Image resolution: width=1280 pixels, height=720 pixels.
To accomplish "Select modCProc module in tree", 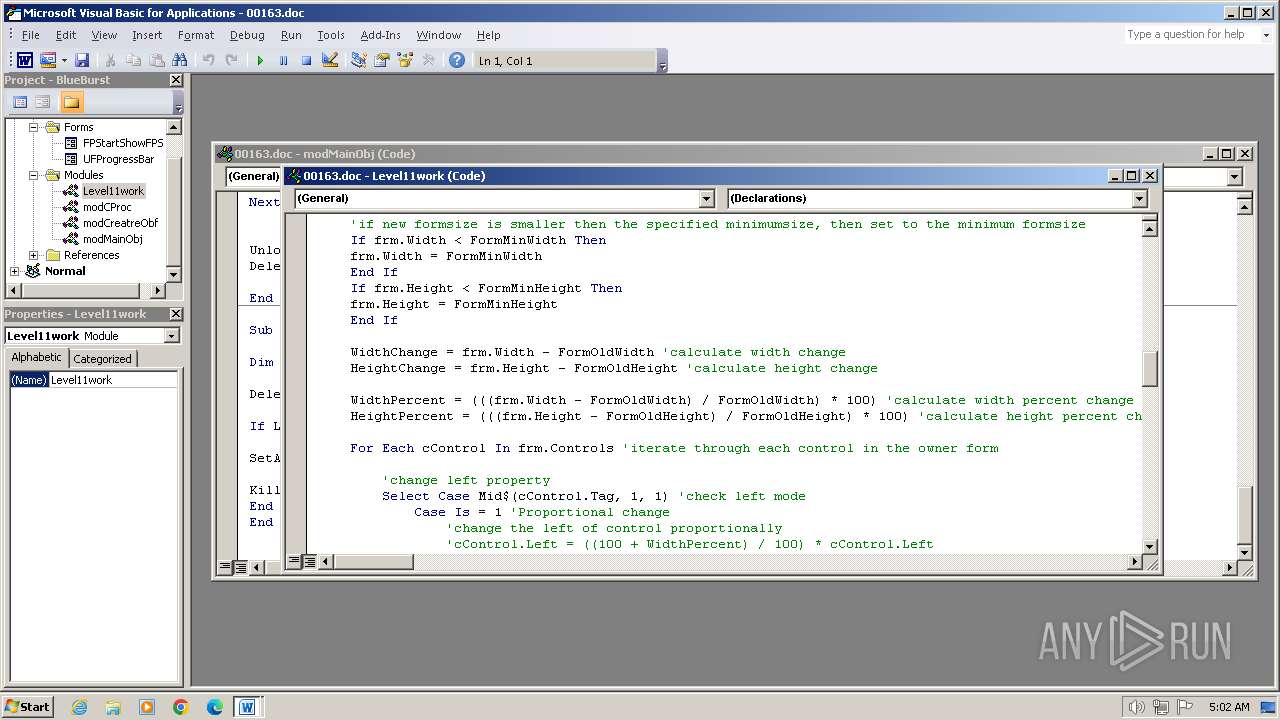I will pyautogui.click(x=107, y=207).
